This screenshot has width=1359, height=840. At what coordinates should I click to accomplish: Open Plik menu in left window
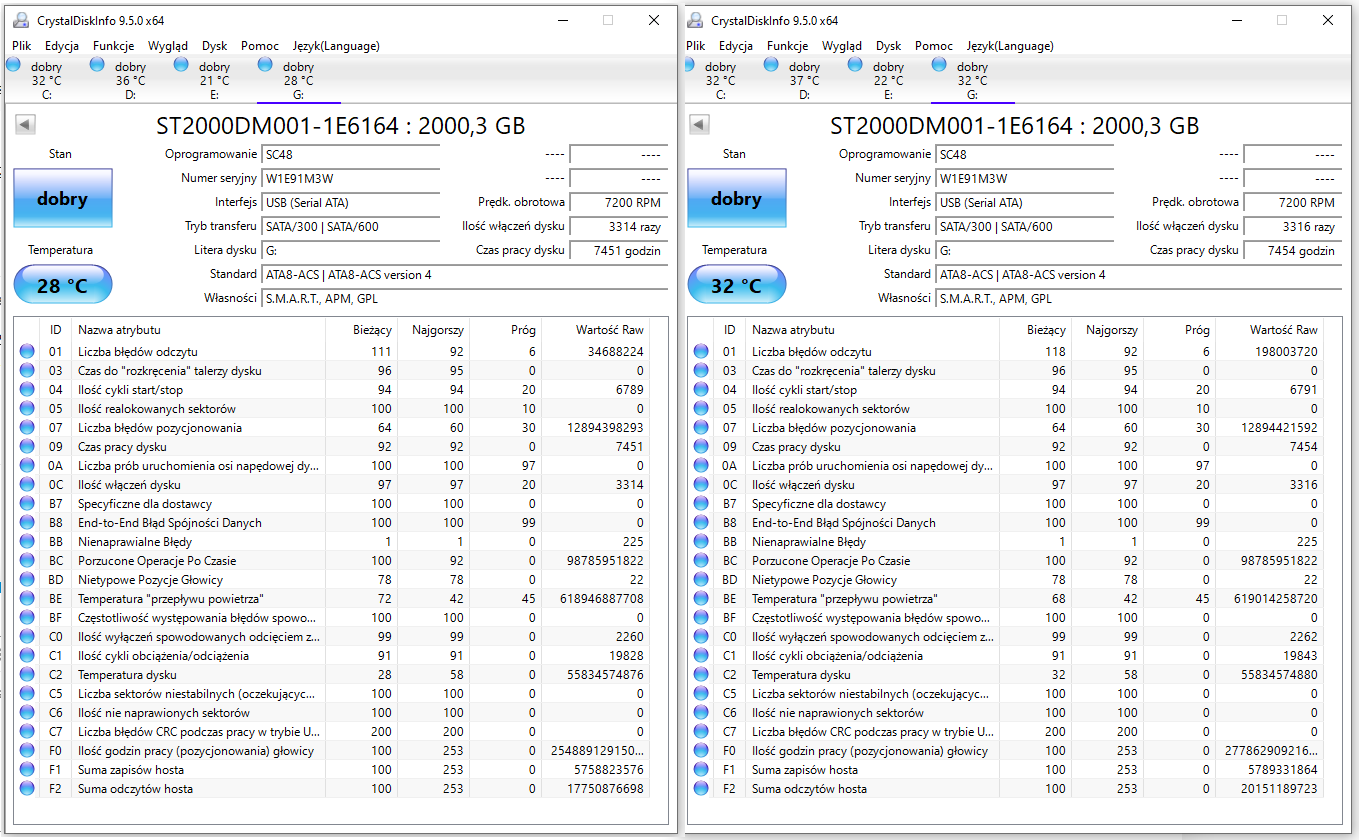coord(22,46)
